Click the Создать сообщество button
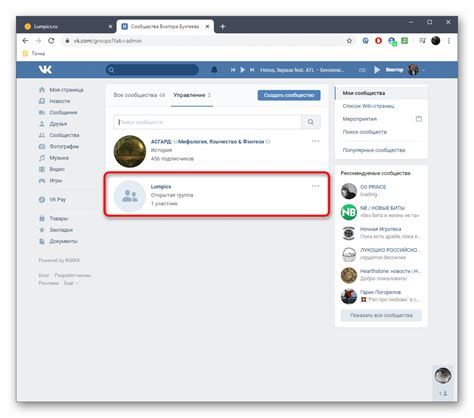 pyautogui.click(x=289, y=95)
